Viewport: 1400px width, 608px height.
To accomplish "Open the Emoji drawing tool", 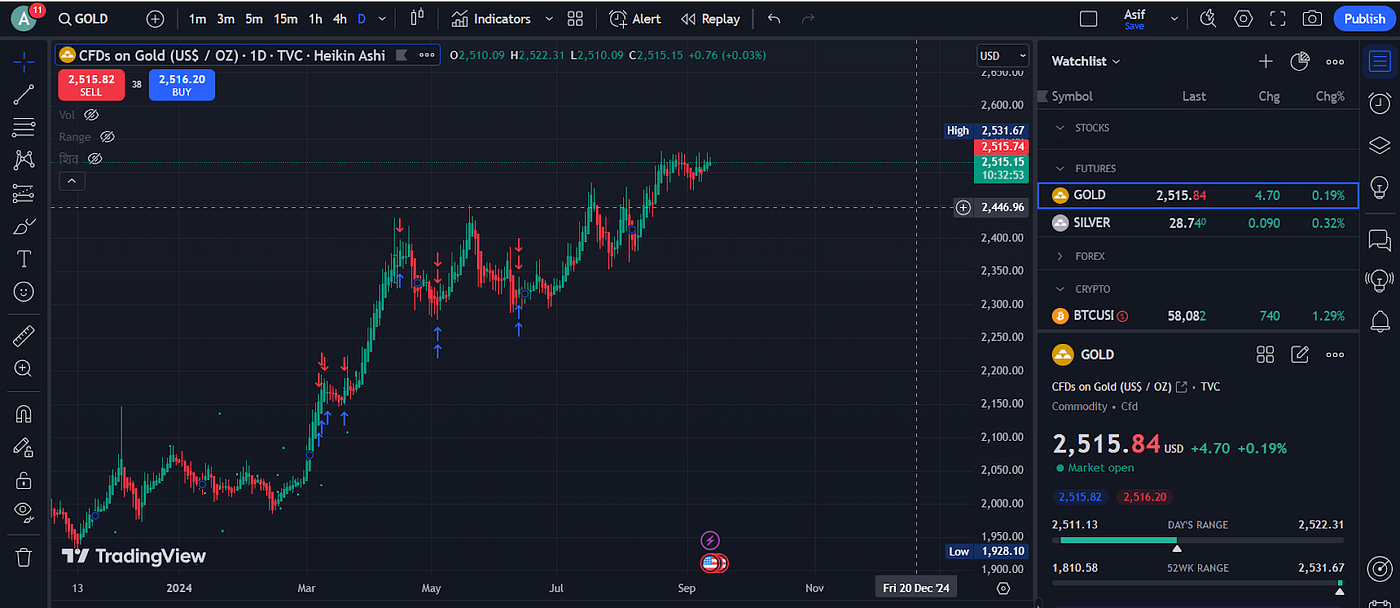I will click(24, 292).
